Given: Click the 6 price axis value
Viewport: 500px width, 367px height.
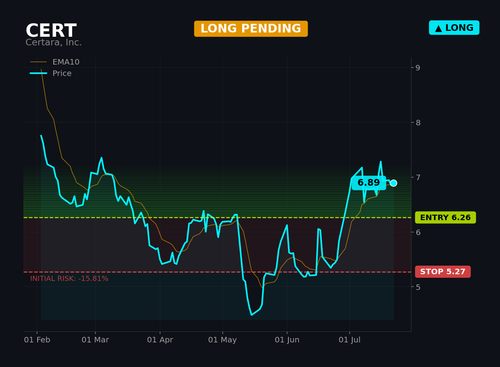Looking at the screenshot, I should click(418, 232).
